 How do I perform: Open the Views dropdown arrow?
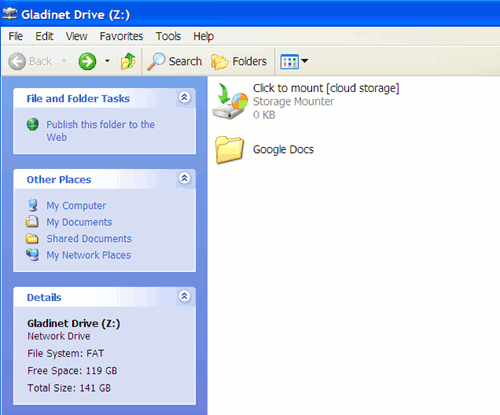pos(304,61)
